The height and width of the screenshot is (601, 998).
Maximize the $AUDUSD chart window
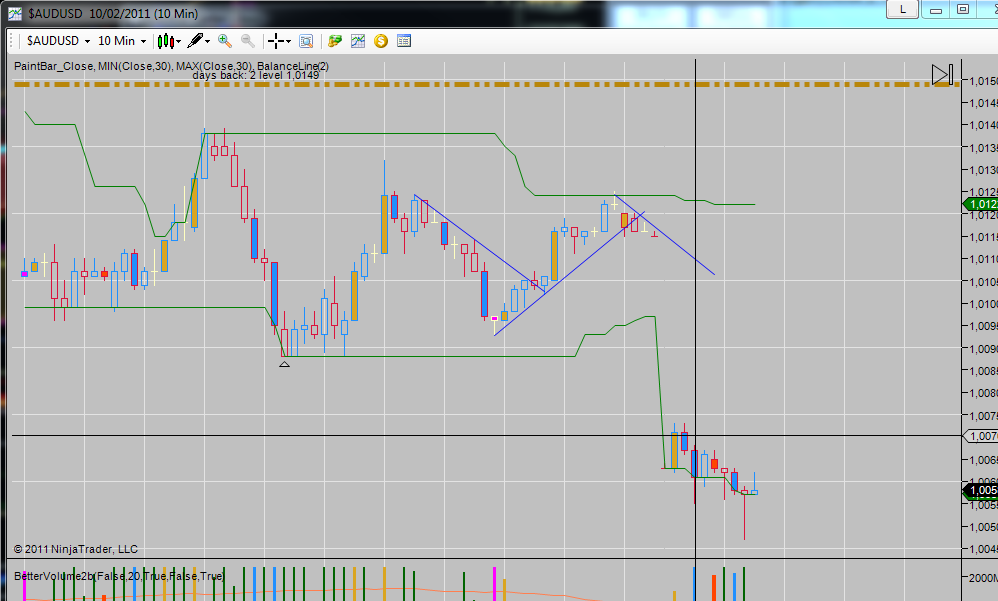(963, 9)
